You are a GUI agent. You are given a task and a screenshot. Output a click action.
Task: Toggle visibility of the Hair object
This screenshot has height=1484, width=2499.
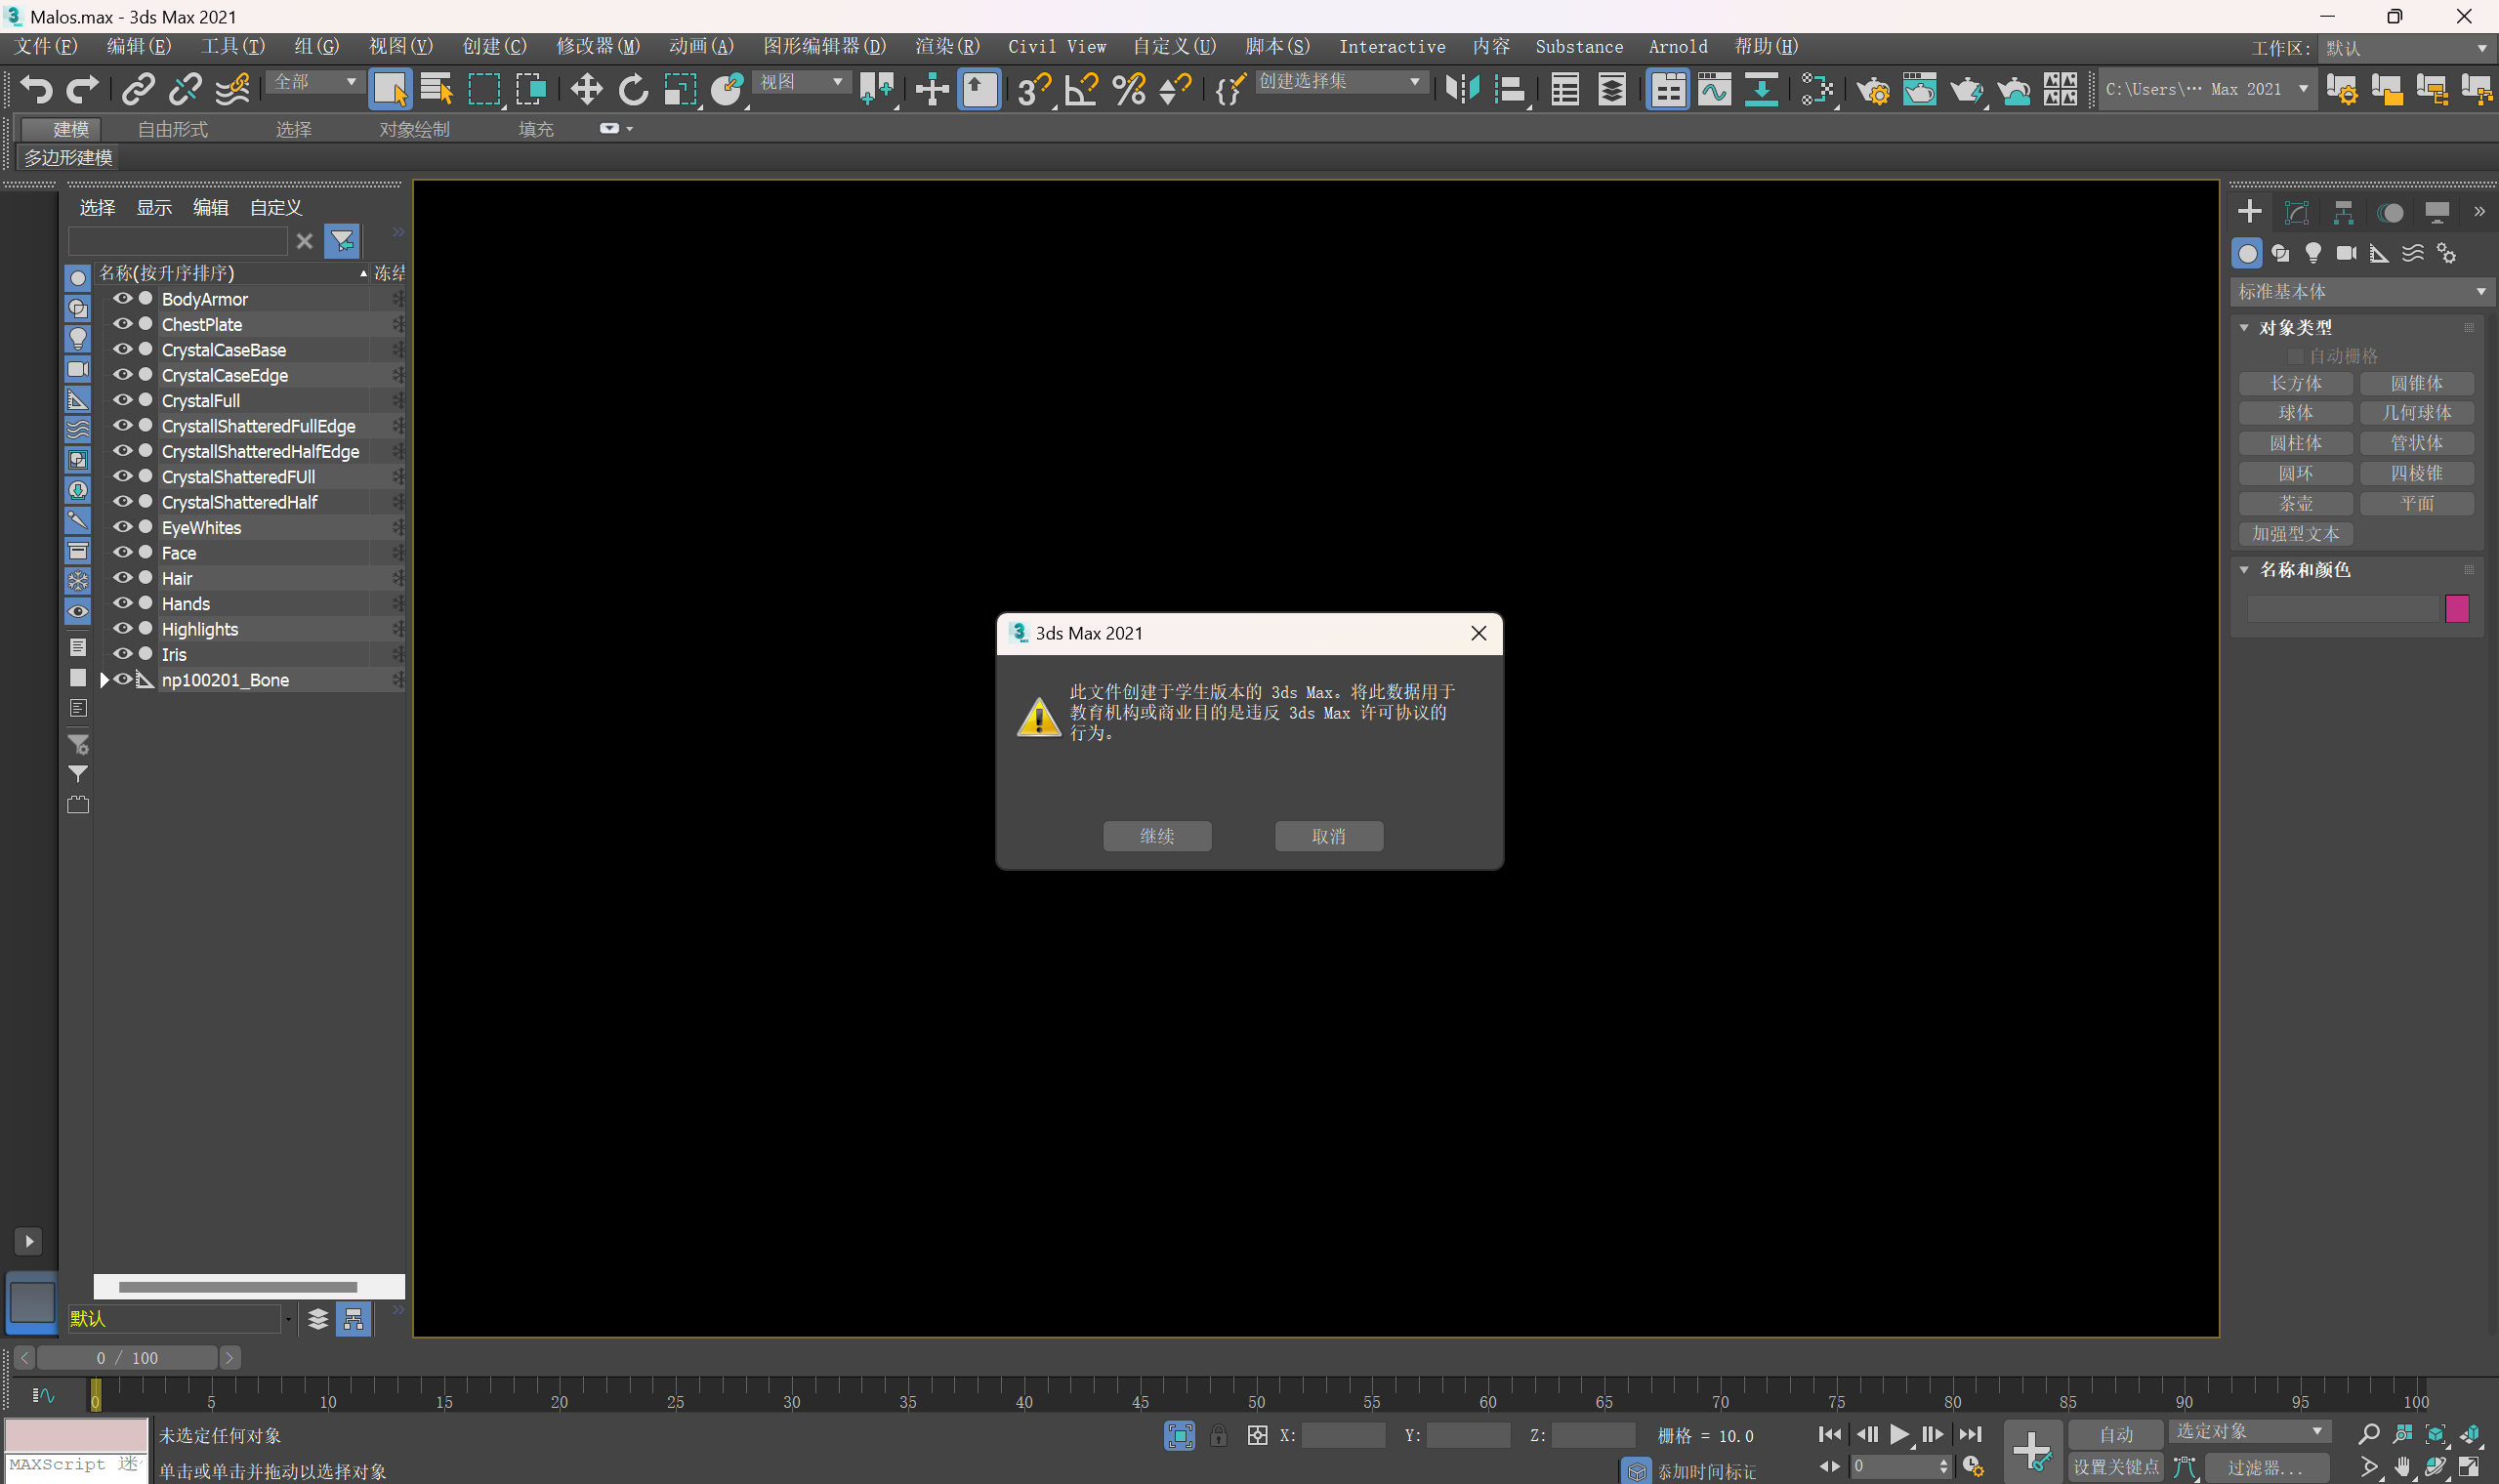[x=123, y=577]
